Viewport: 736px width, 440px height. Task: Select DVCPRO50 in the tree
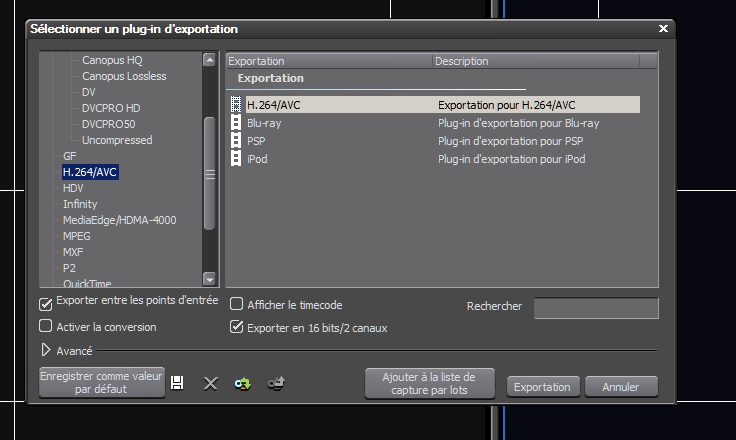click(x=108, y=124)
